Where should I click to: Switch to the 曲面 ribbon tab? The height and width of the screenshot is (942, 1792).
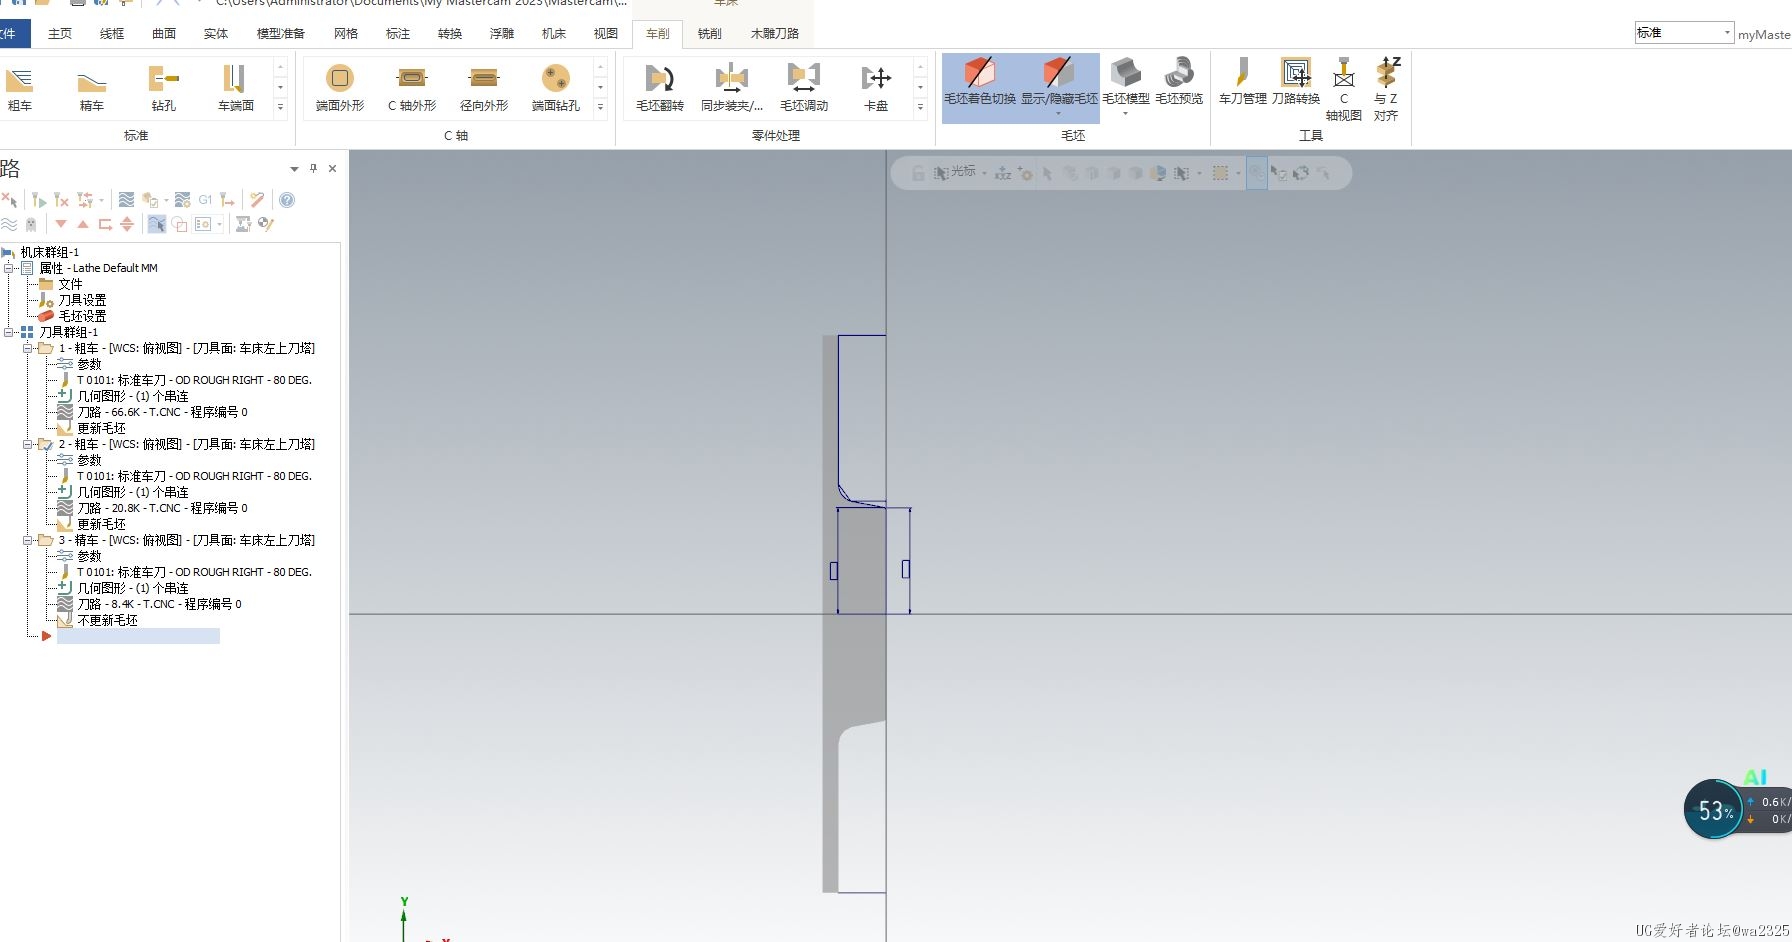pos(164,33)
